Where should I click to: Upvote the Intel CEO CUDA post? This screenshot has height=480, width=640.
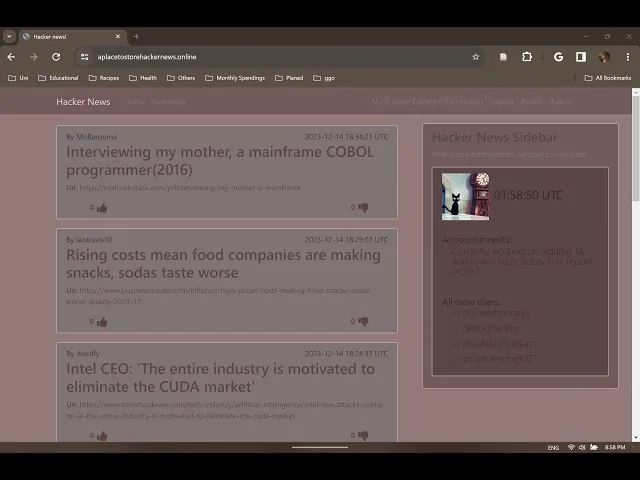(102, 436)
